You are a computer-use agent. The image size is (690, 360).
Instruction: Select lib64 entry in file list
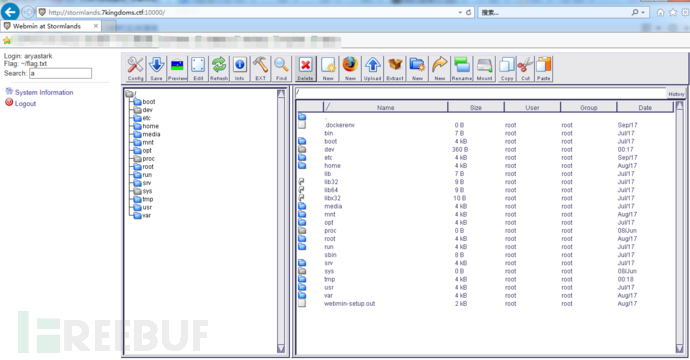point(331,190)
